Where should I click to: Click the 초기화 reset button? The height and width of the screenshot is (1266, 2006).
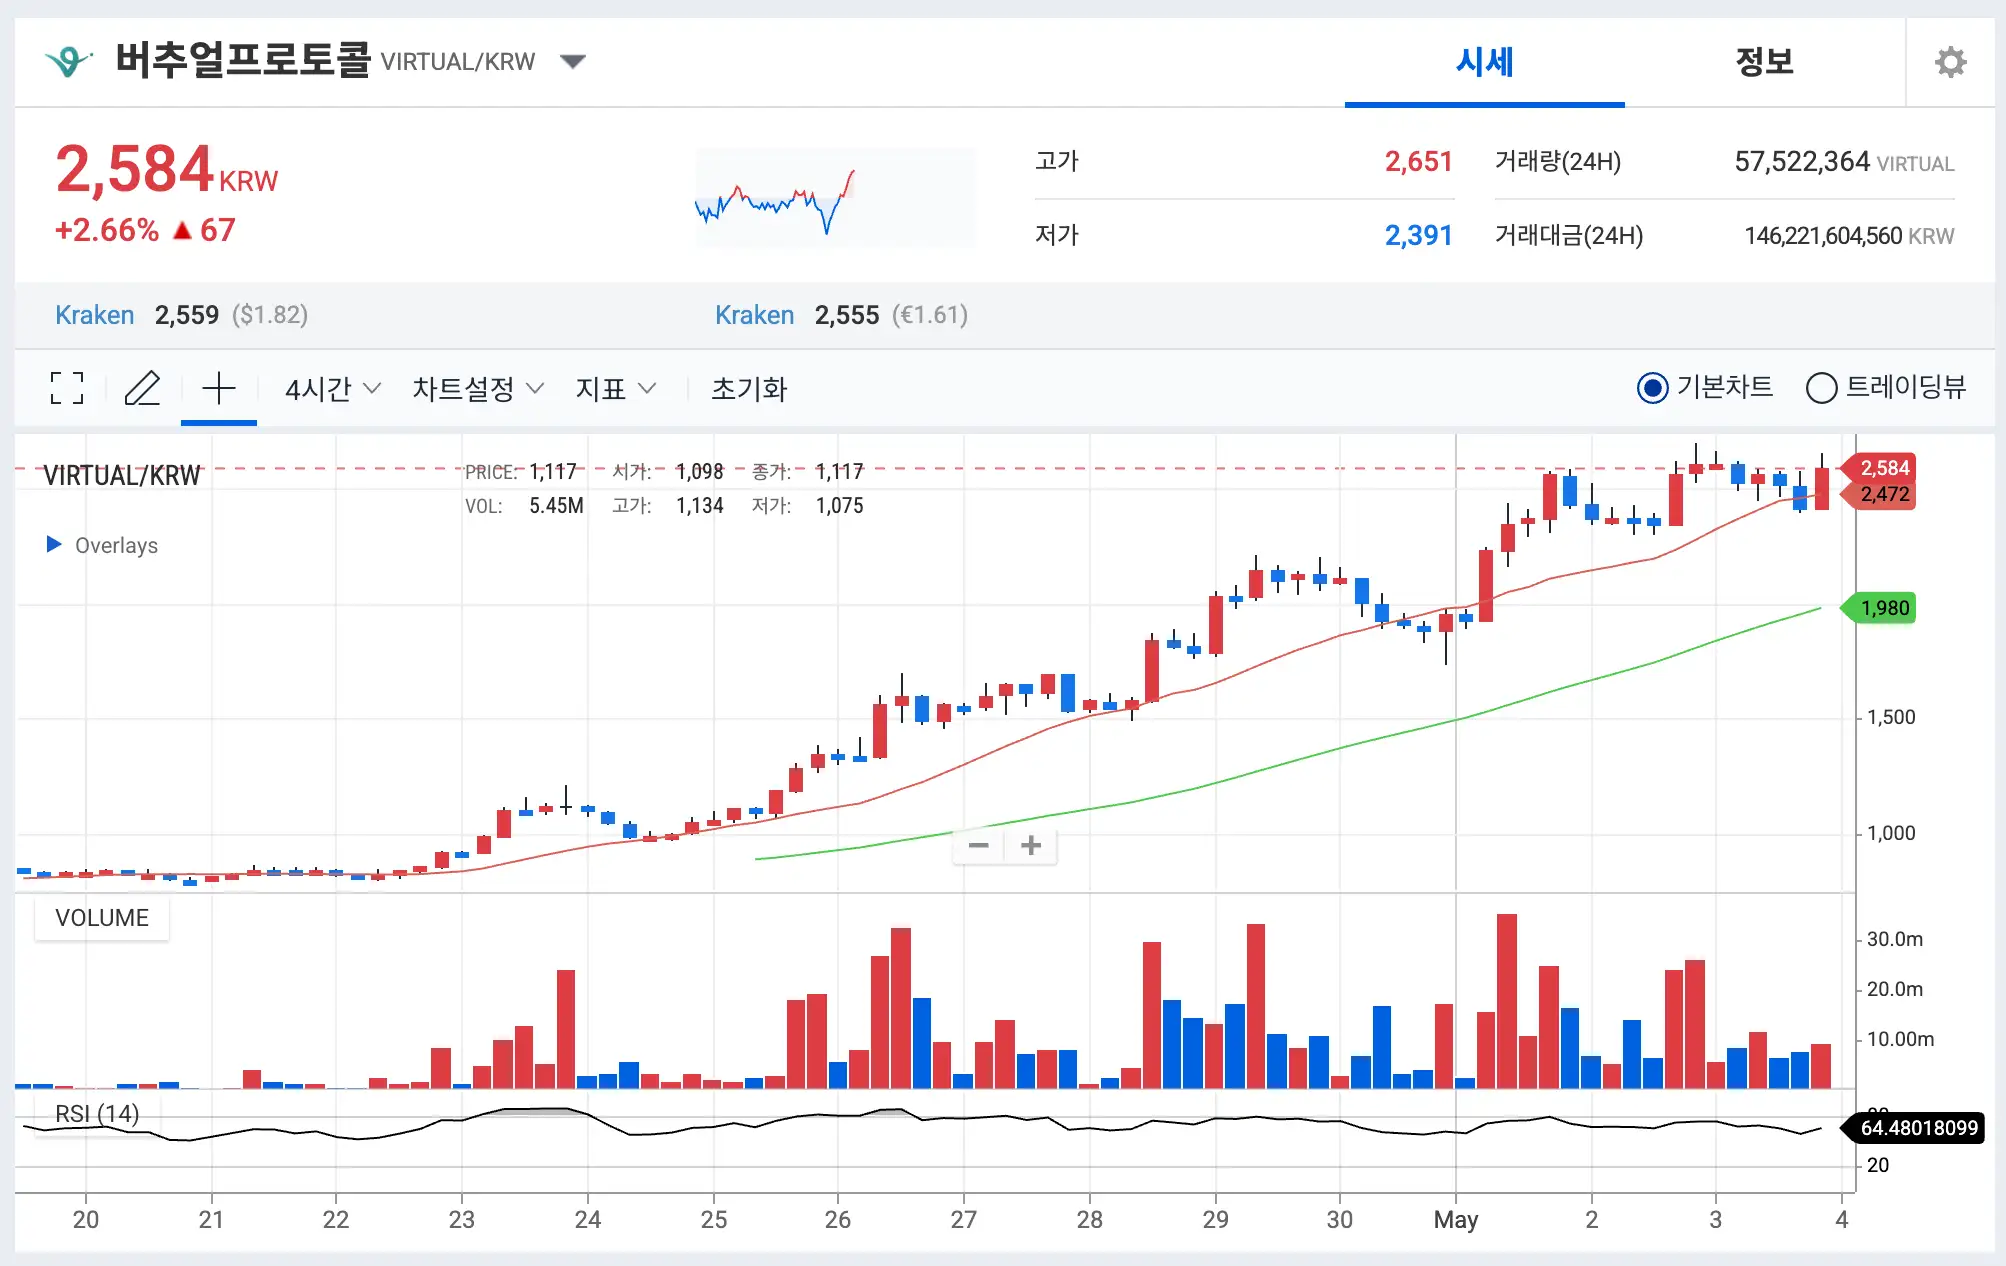click(749, 388)
